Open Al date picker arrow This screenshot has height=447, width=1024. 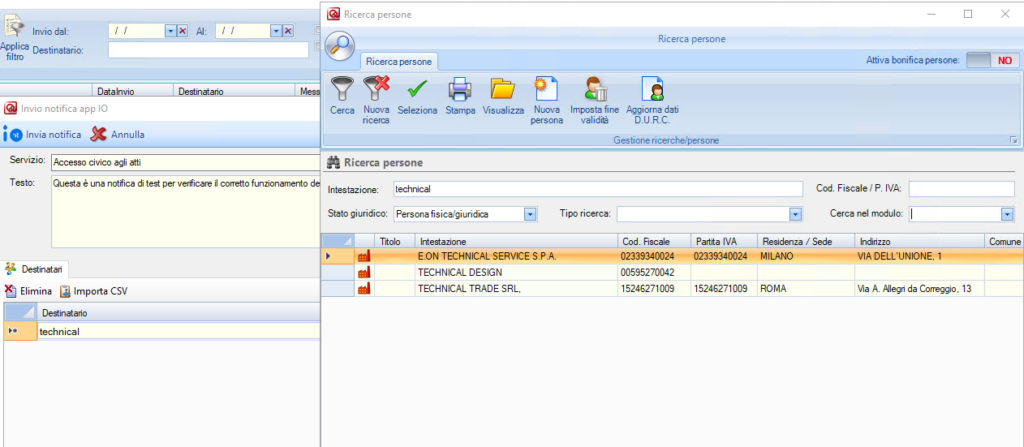[276, 31]
